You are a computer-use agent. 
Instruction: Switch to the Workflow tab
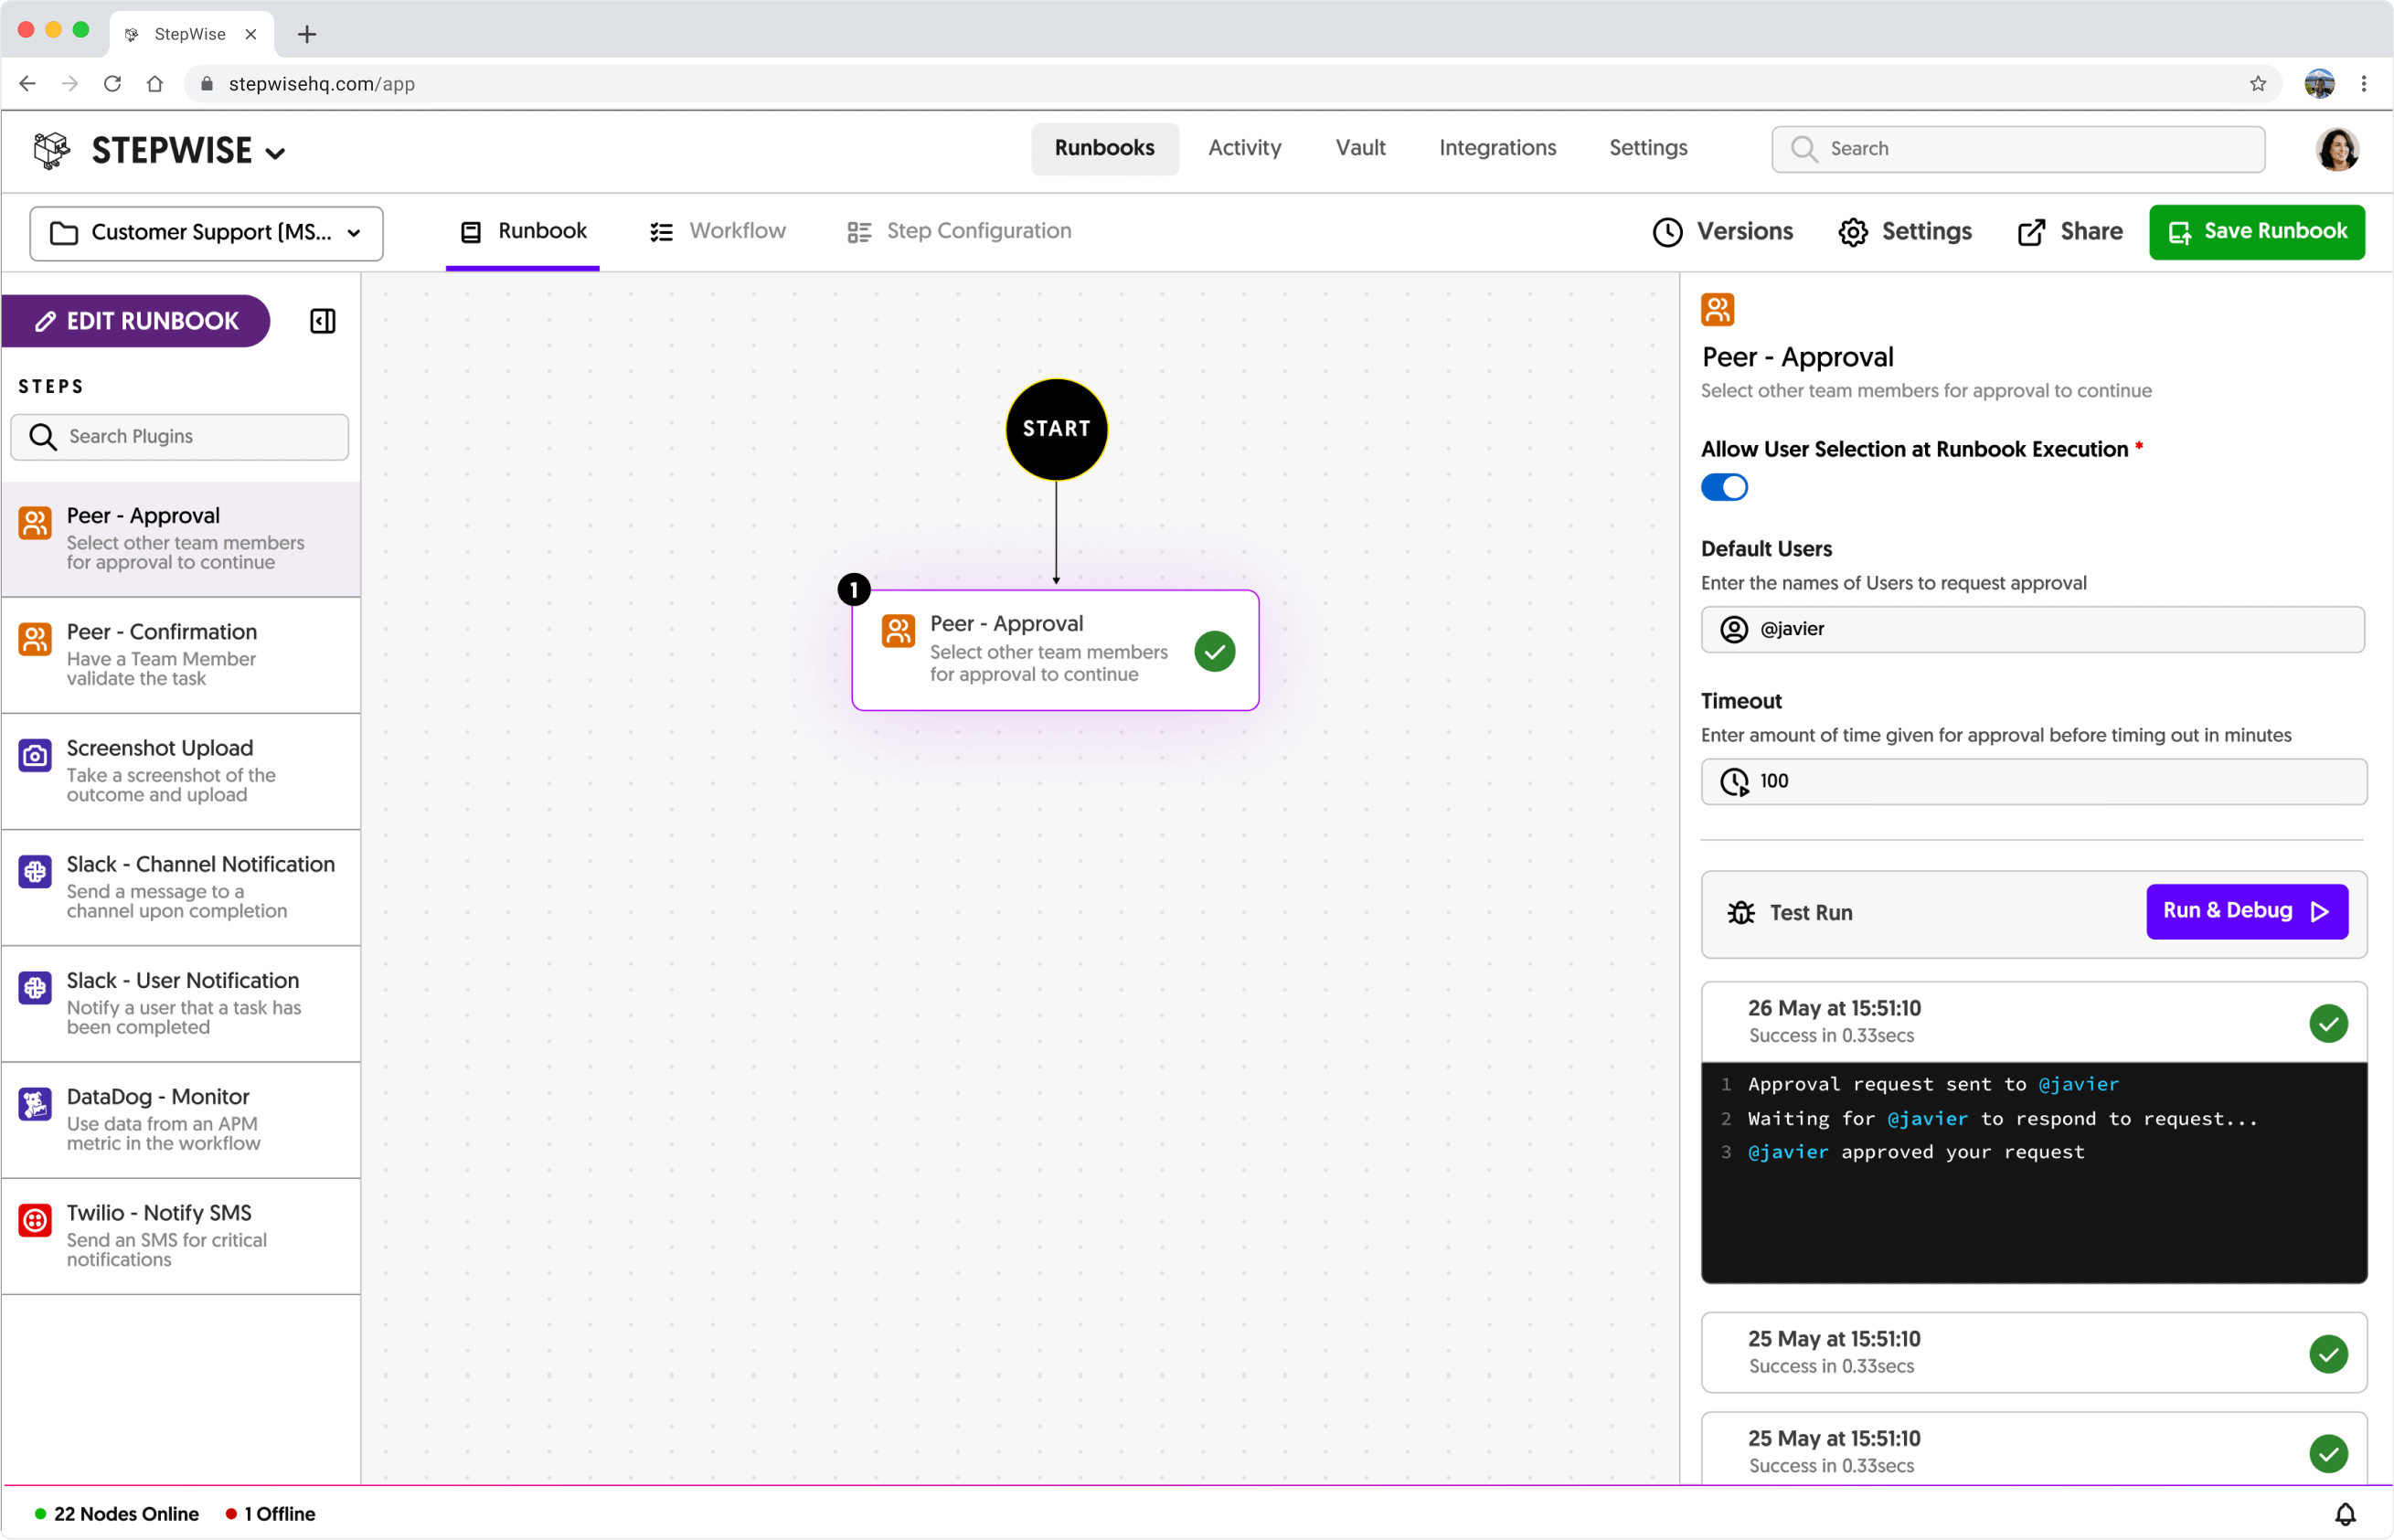click(x=718, y=232)
